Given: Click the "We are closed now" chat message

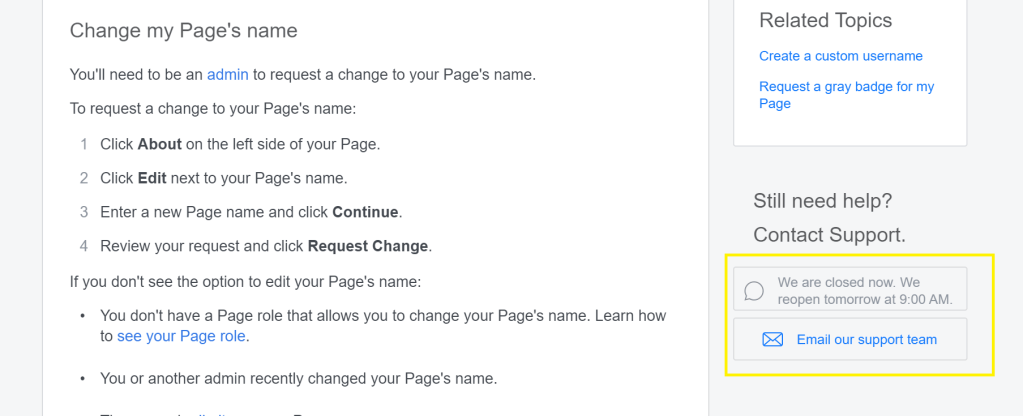Looking at the screenshot, I should [864, 291].
